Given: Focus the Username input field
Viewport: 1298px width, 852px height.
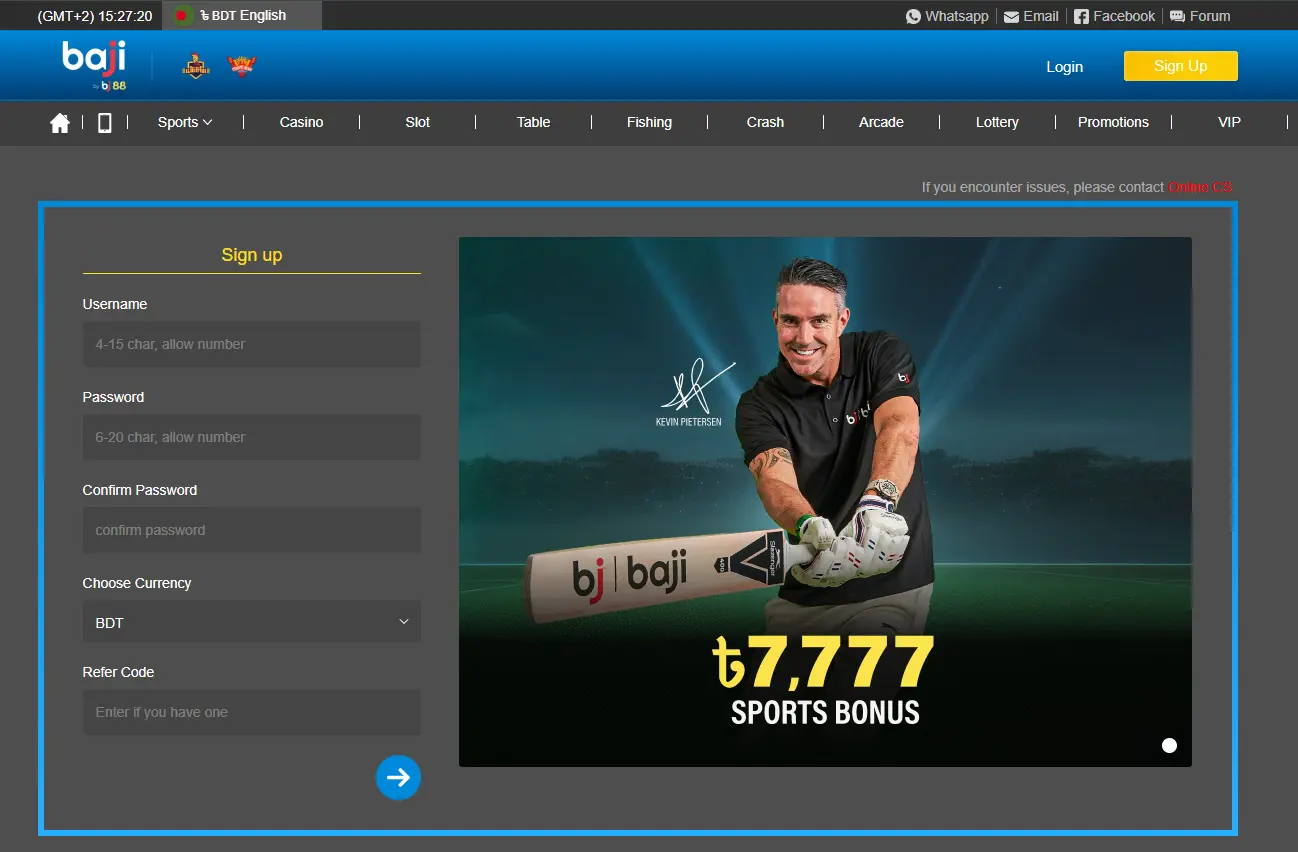Looking at the screenshot, I should coord(251,344).
